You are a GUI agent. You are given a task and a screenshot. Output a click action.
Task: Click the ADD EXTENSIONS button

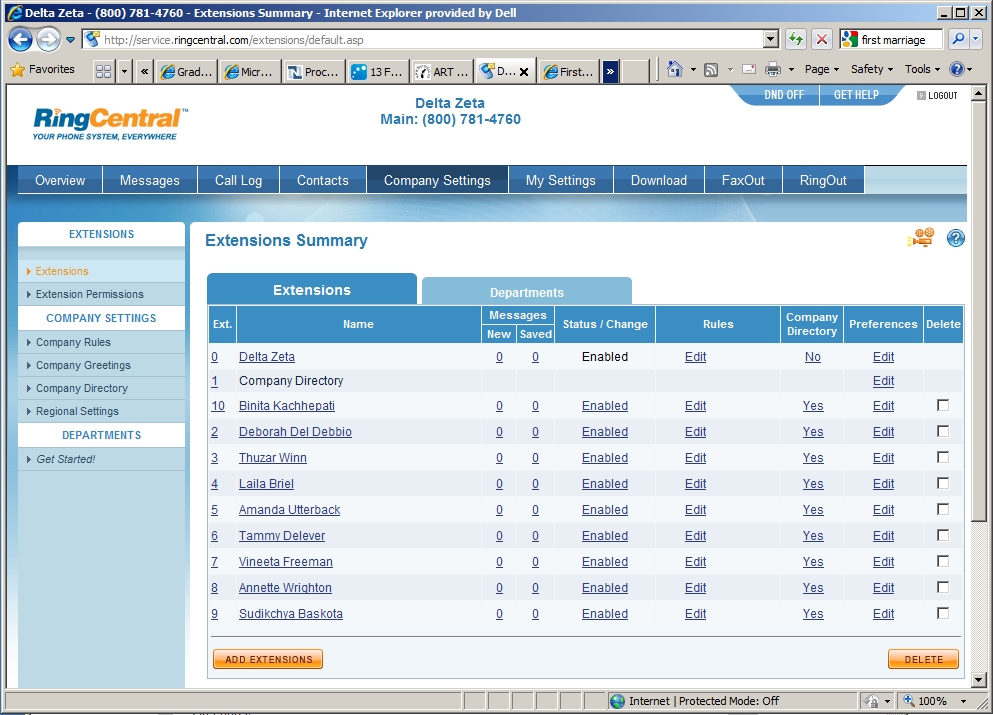pyautogui.click(x=269, y=659)
